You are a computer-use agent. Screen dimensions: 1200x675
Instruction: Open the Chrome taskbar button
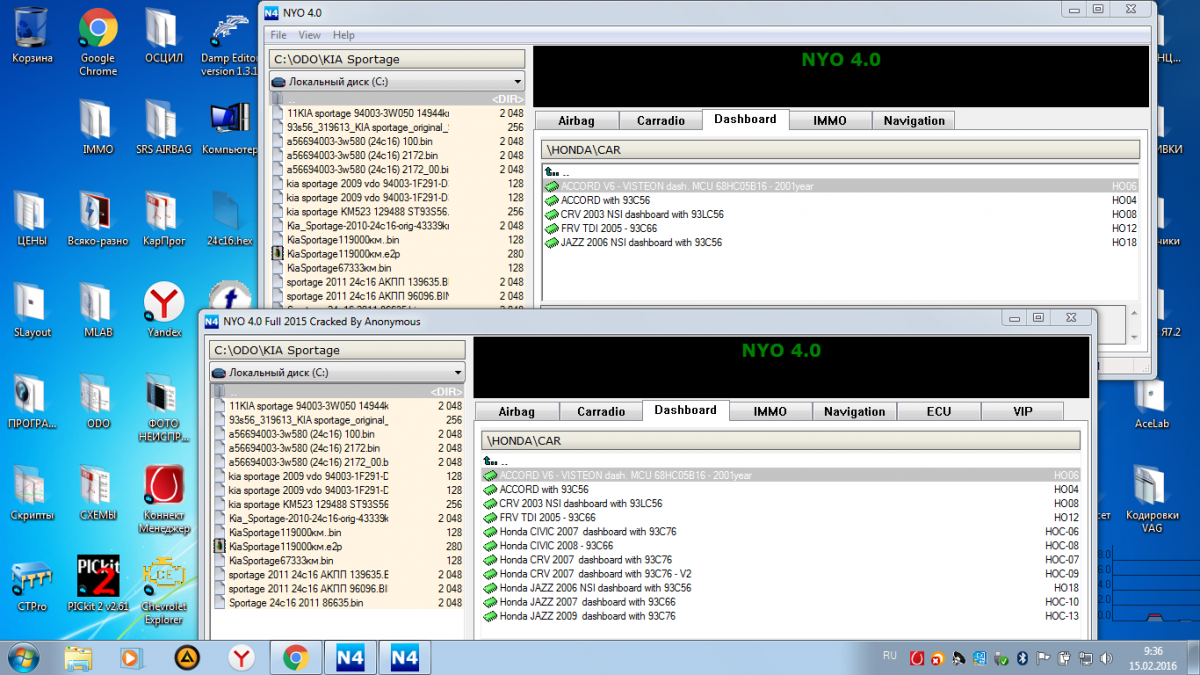(294, 657)
